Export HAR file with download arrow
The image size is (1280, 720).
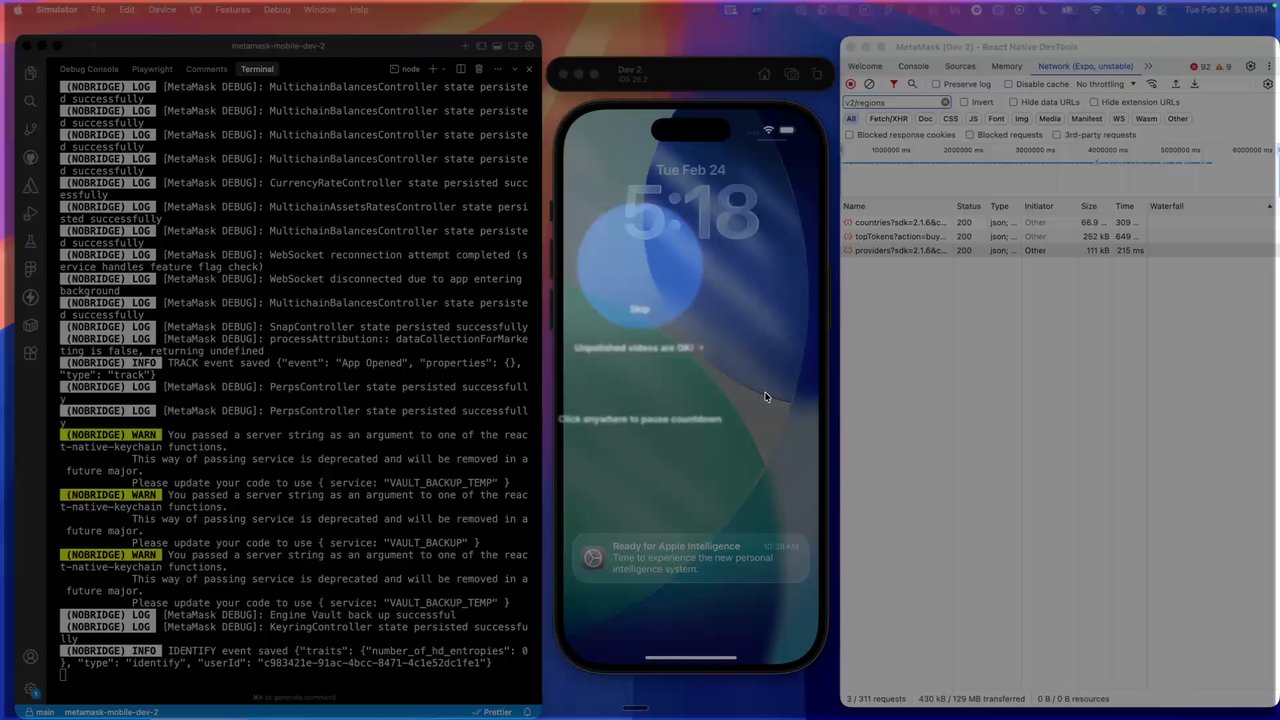coord(1194,84)
